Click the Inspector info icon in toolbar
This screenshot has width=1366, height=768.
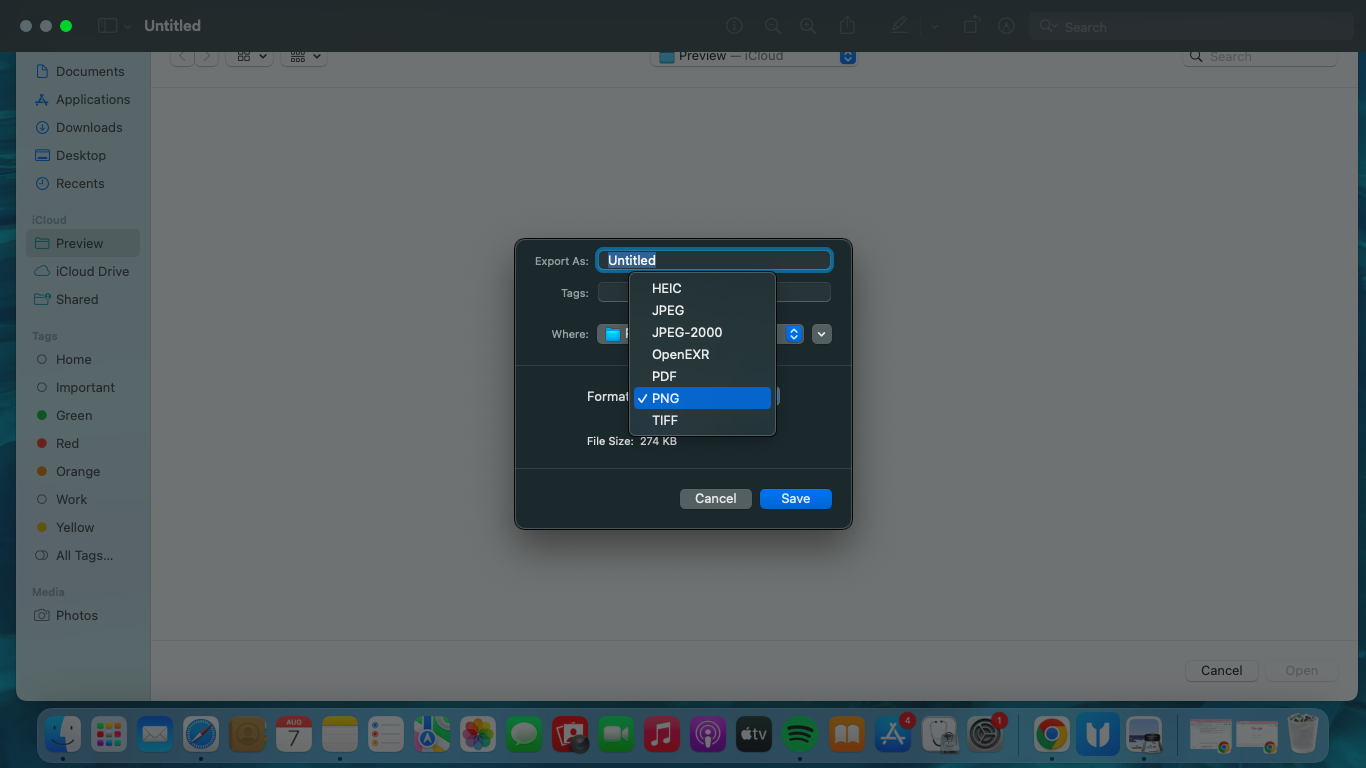click(735, 26)
